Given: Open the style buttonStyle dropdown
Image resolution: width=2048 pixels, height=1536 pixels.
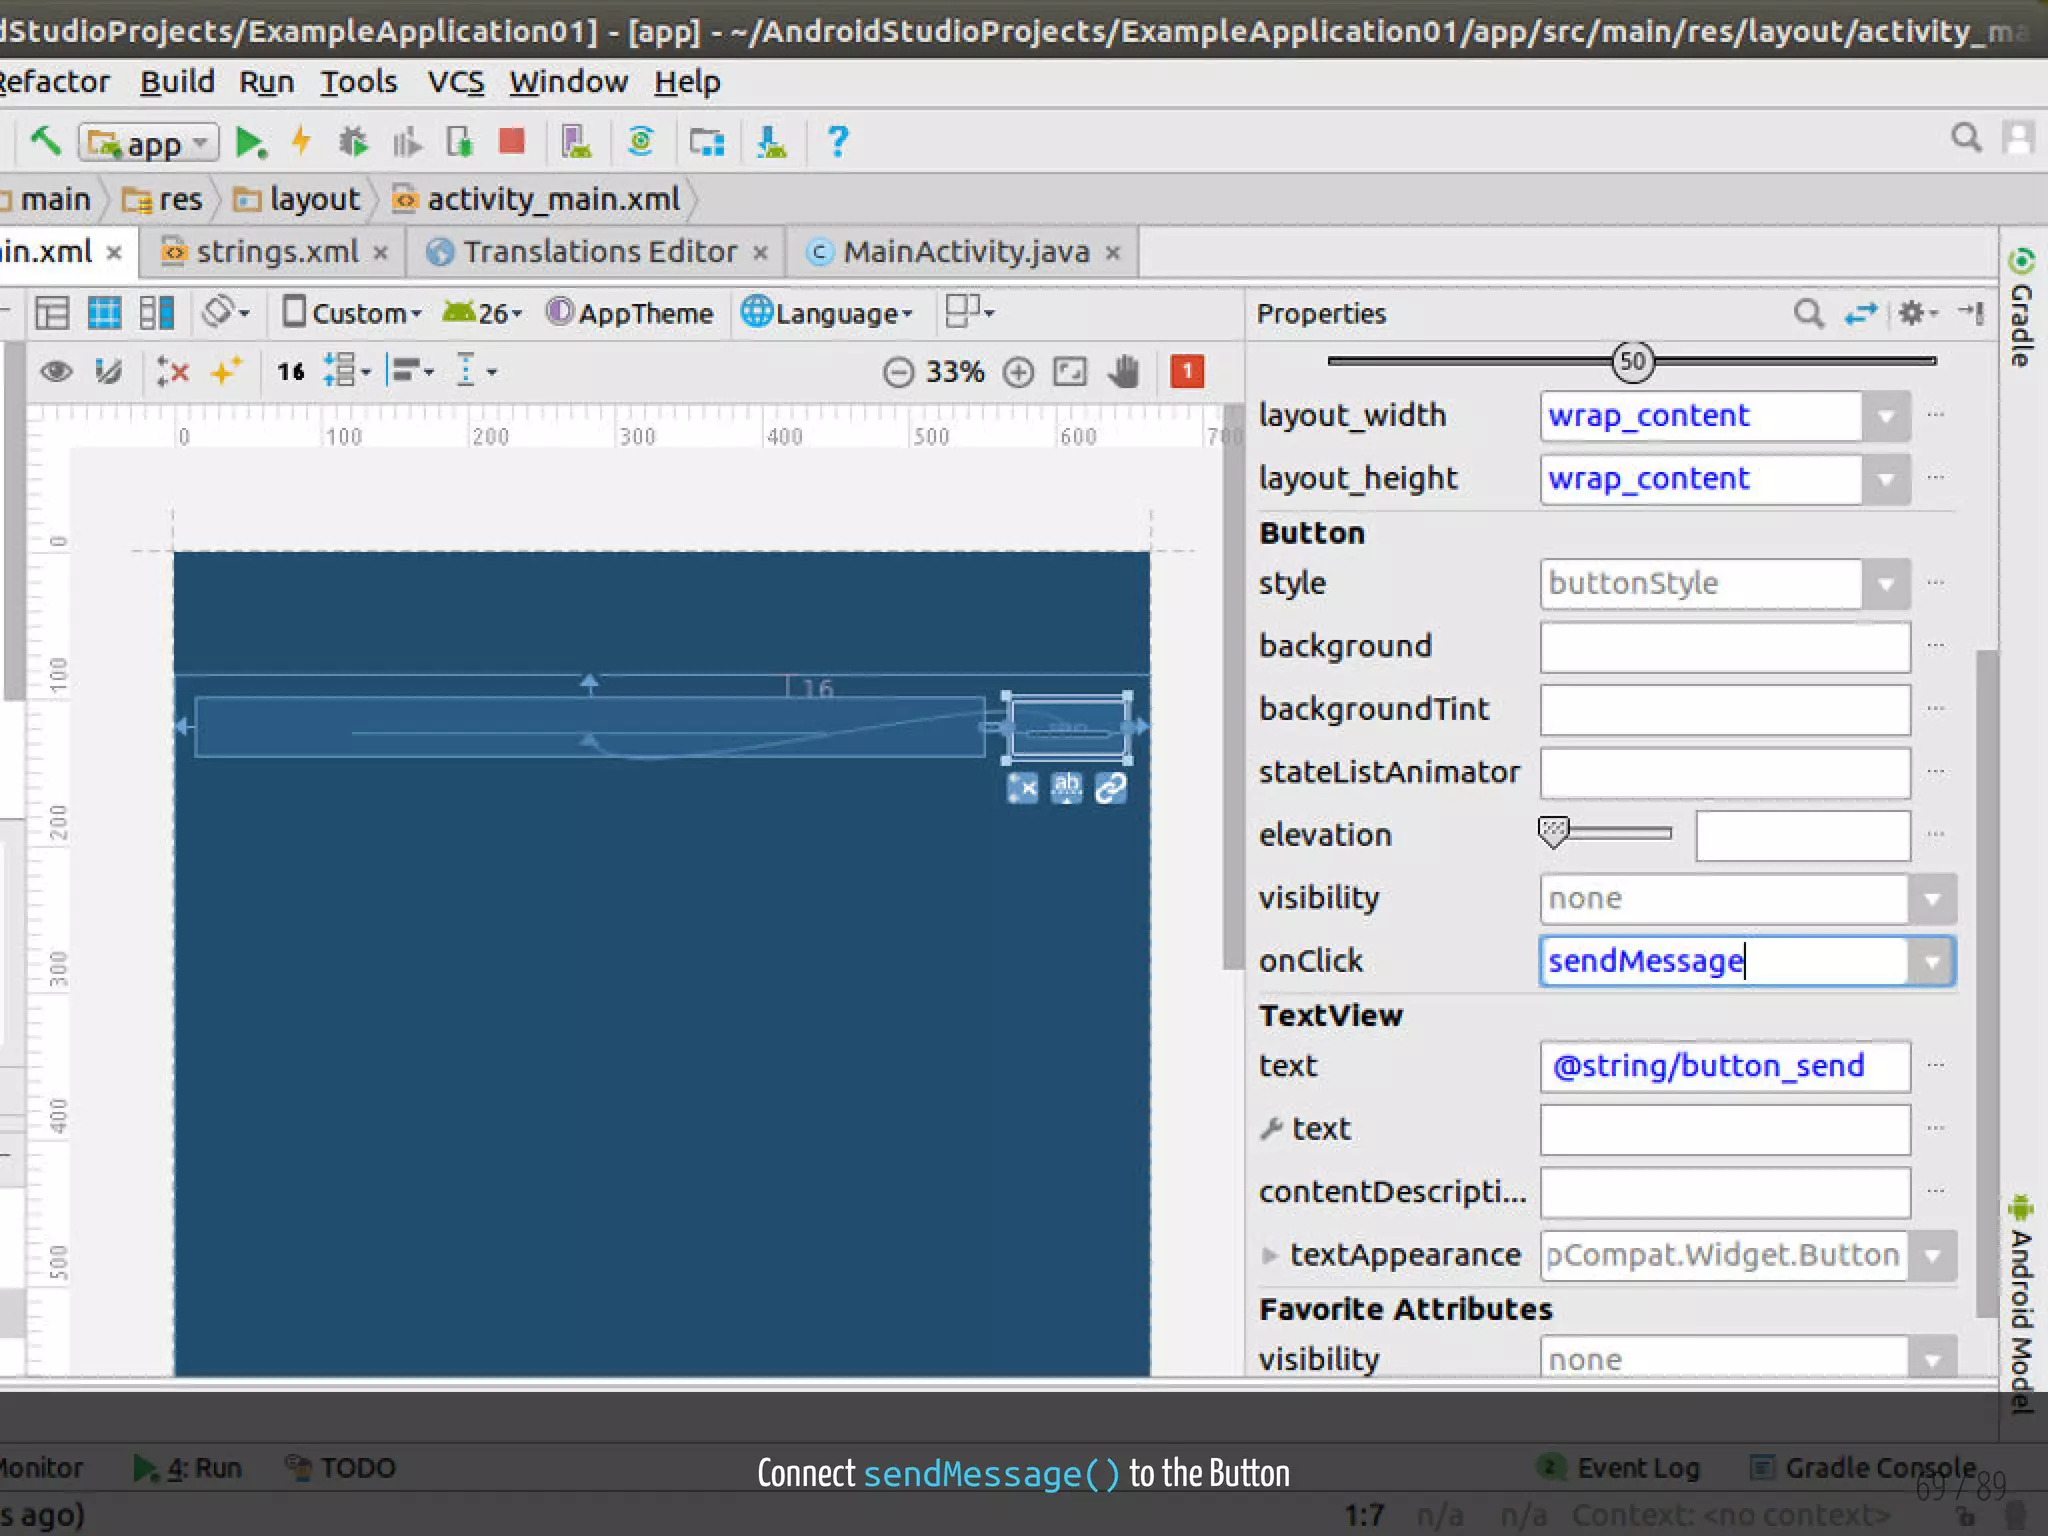Looking at the screenshot, I should pyautogui.click(x=1886, y=584).
